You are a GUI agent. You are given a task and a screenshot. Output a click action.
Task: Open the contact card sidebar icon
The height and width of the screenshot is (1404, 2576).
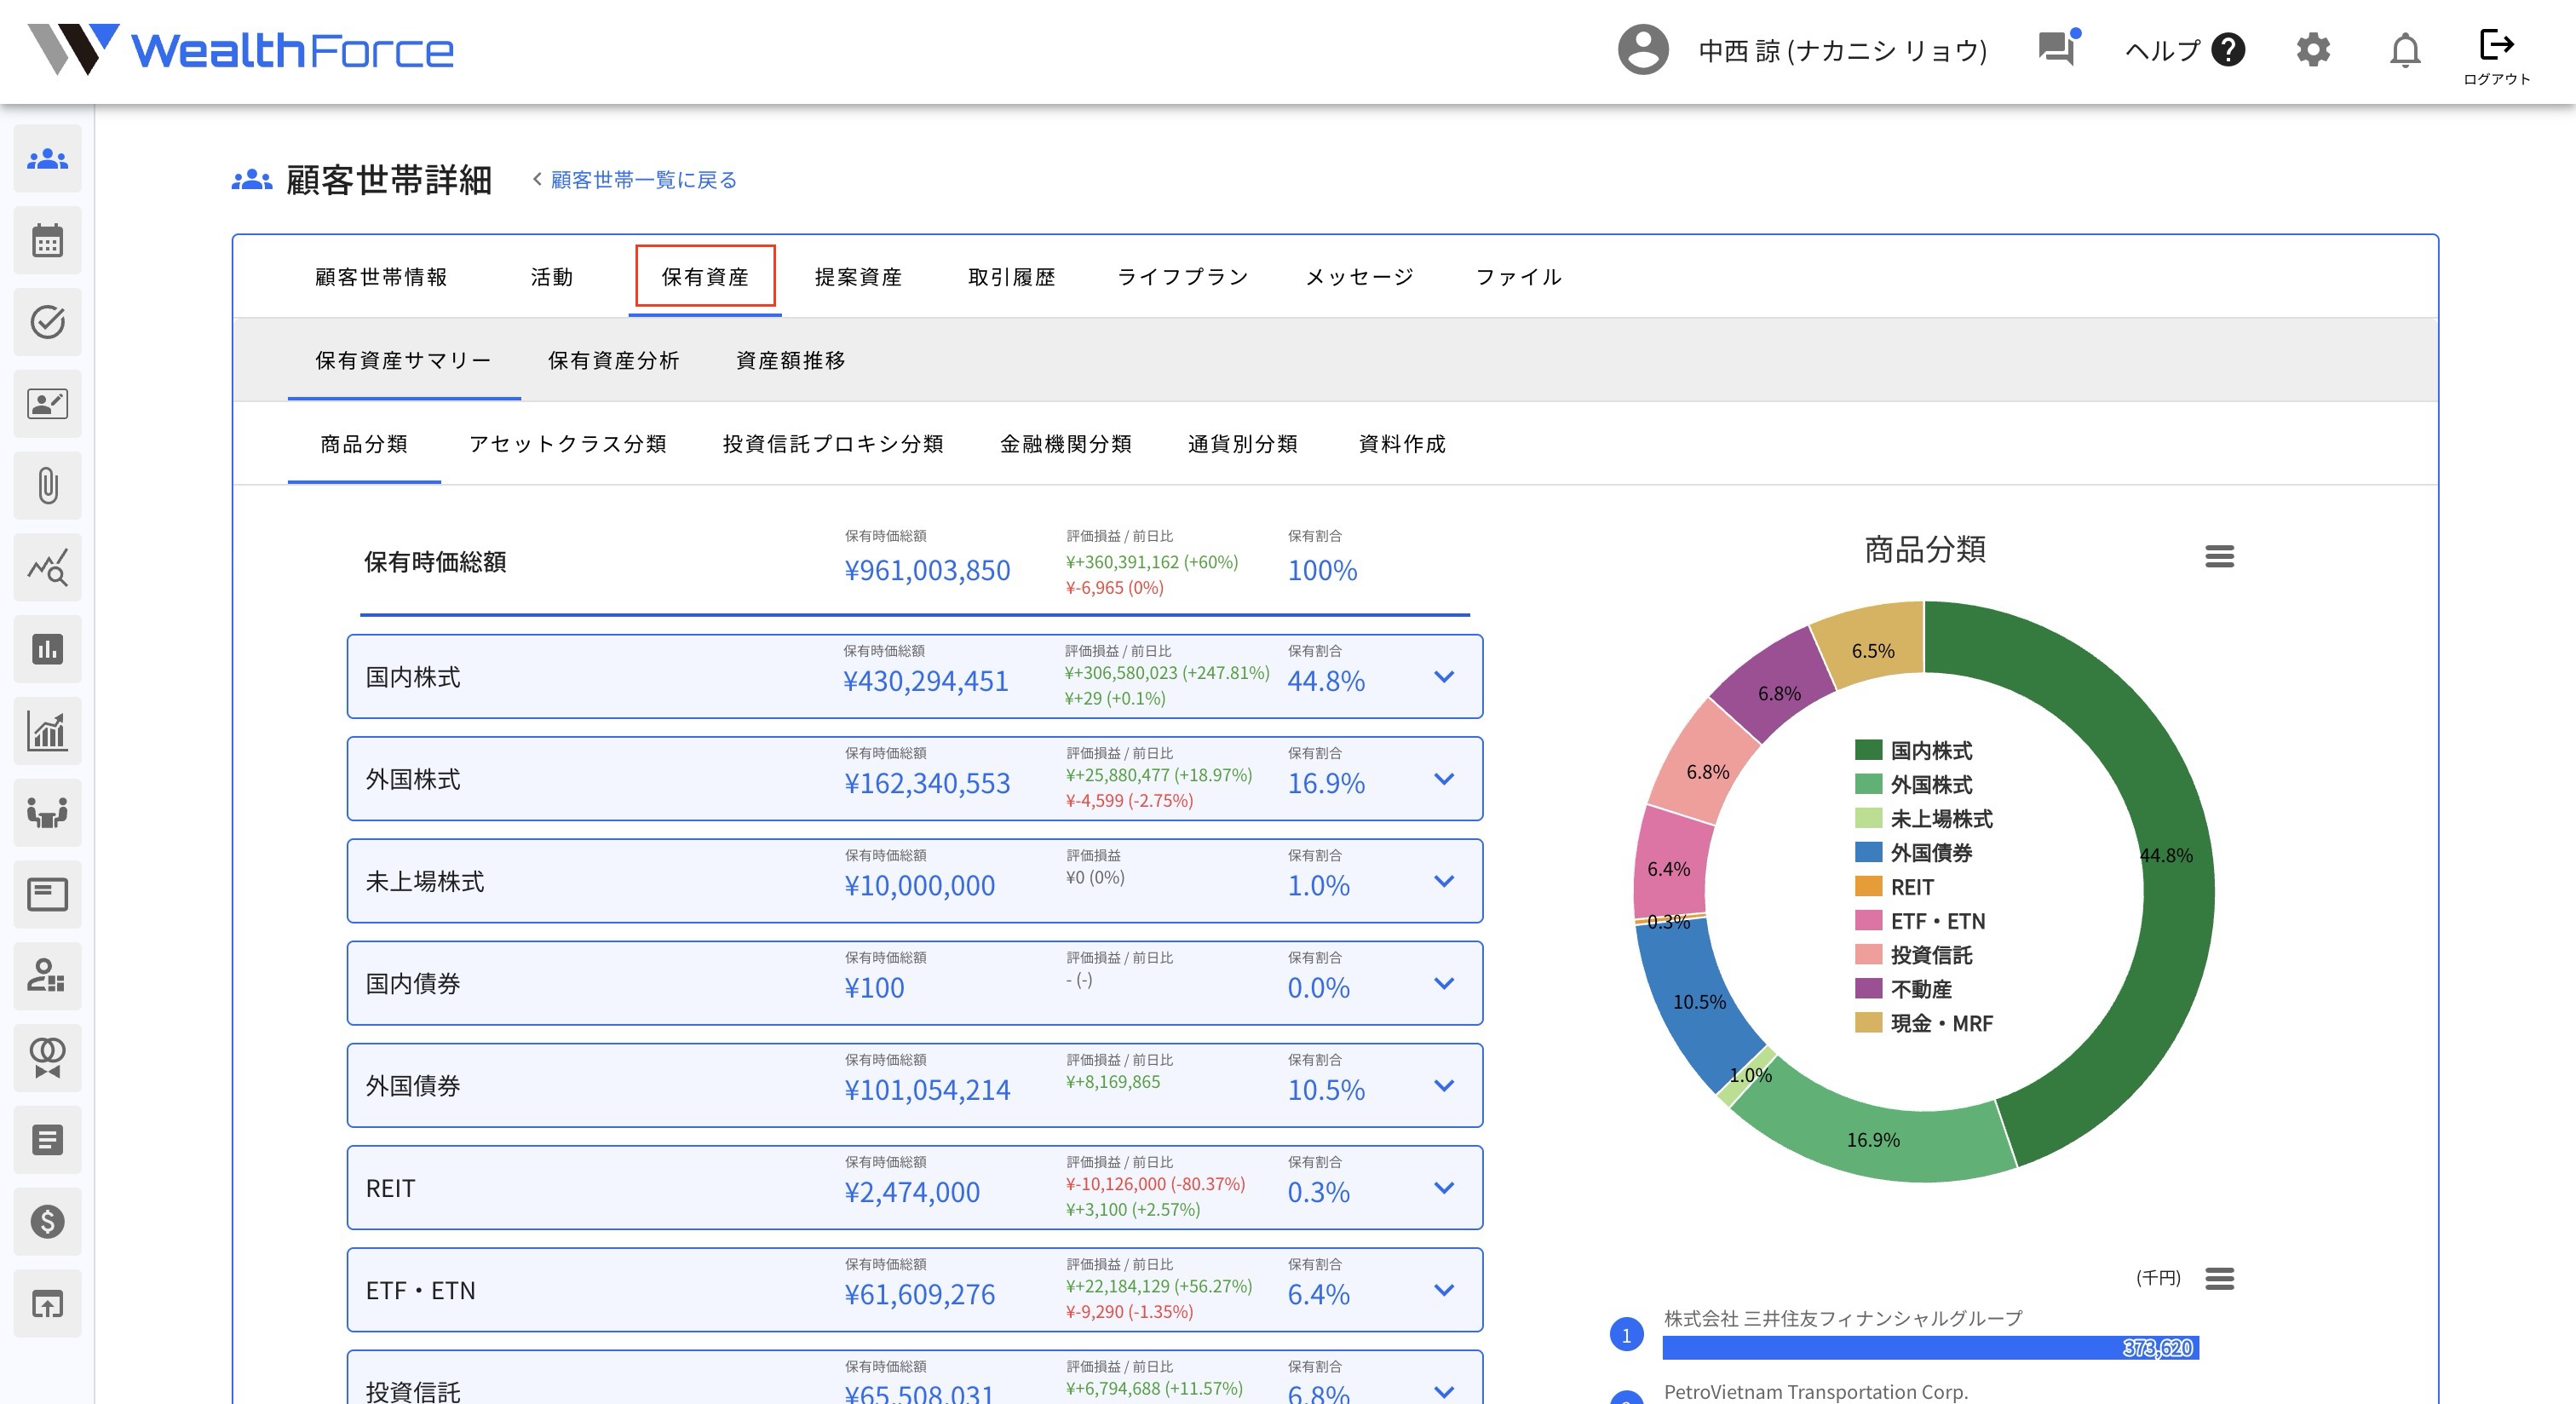tap(47, 404)
